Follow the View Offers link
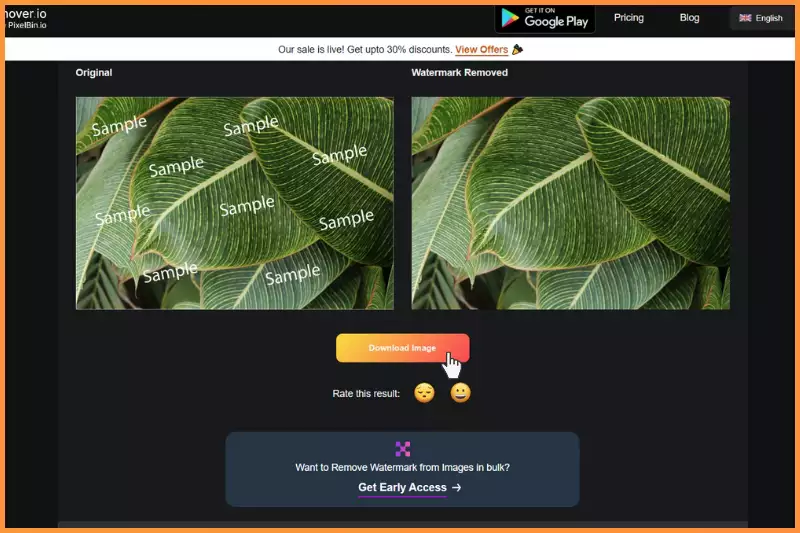The width and height of the screenshot is (800, 533). click(x=481, y=49)
